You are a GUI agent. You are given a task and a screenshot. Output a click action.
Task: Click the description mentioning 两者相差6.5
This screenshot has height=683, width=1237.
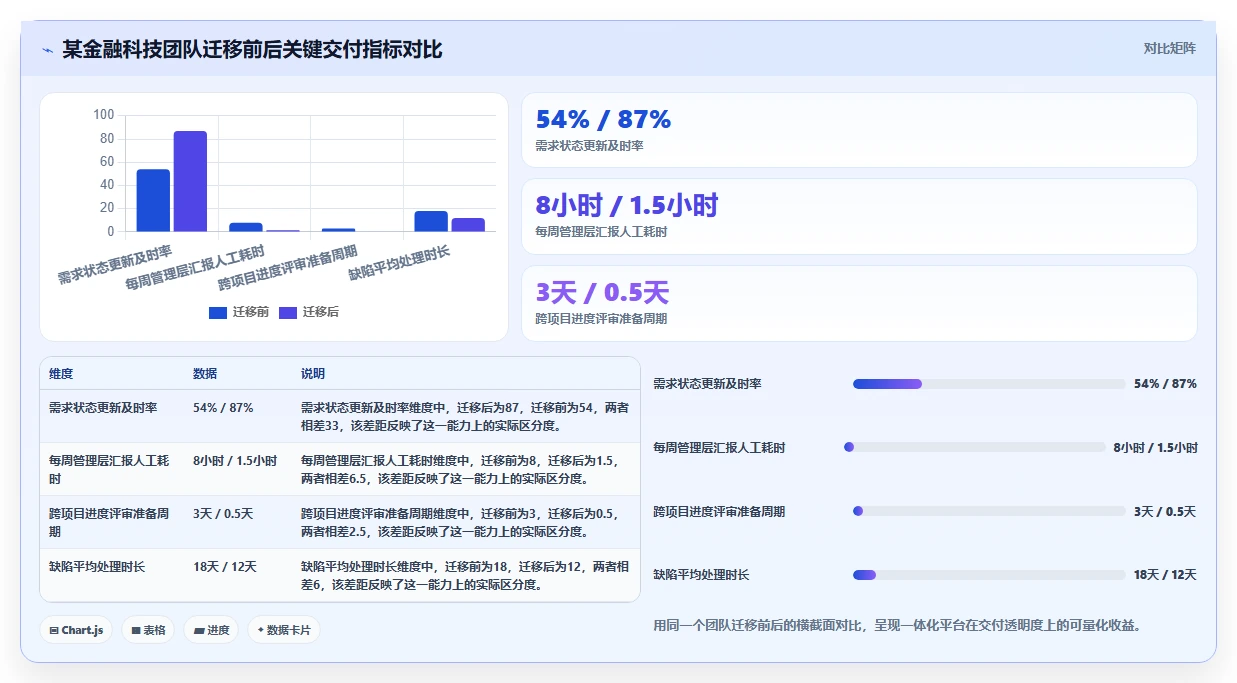tap(465, 470)
